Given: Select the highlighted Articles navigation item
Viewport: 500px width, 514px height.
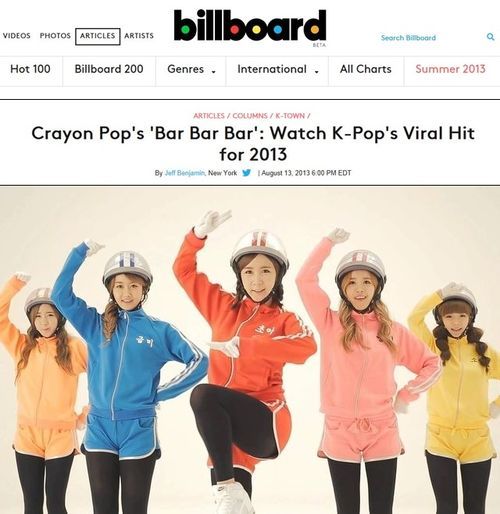Looking at the screenshot, I should [x=98, y=36].
